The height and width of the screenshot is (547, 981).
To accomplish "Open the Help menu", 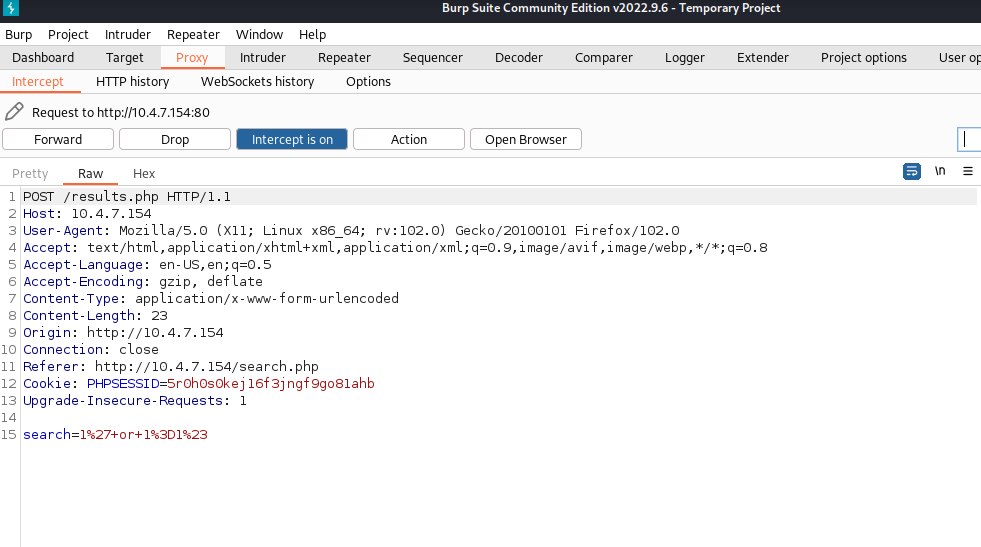I will [x=312, y=35].
